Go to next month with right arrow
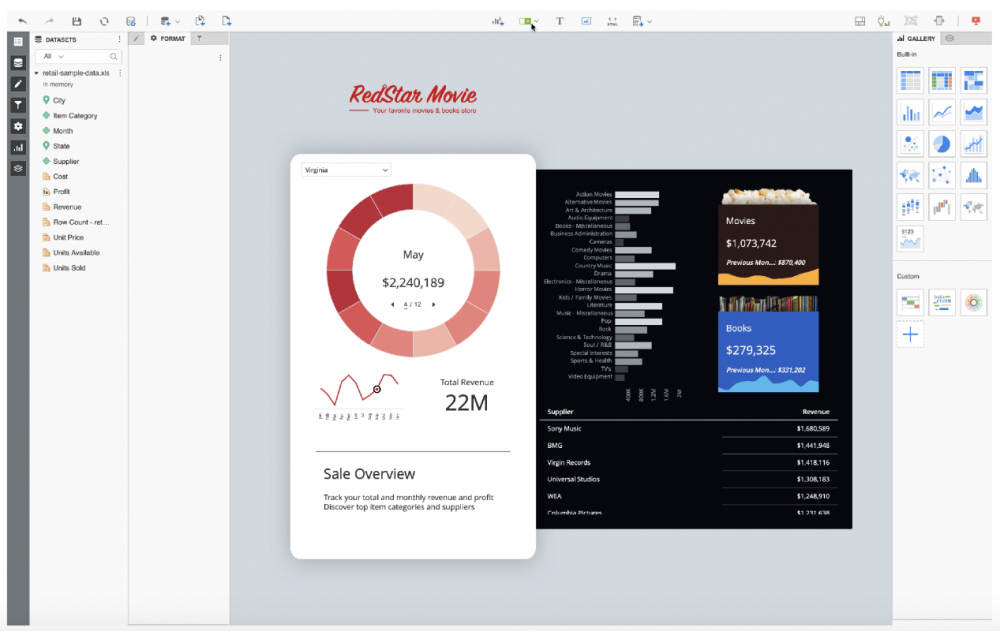This screenshot has height=631, width=1000. pos(434,304)
